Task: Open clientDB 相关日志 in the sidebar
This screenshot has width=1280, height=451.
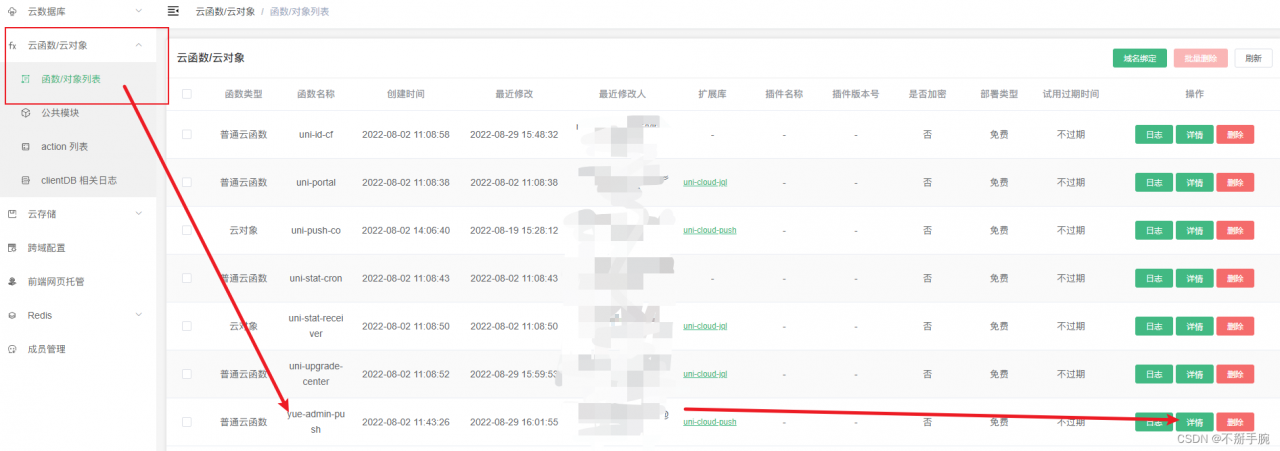Action: (x=78, y=181)
